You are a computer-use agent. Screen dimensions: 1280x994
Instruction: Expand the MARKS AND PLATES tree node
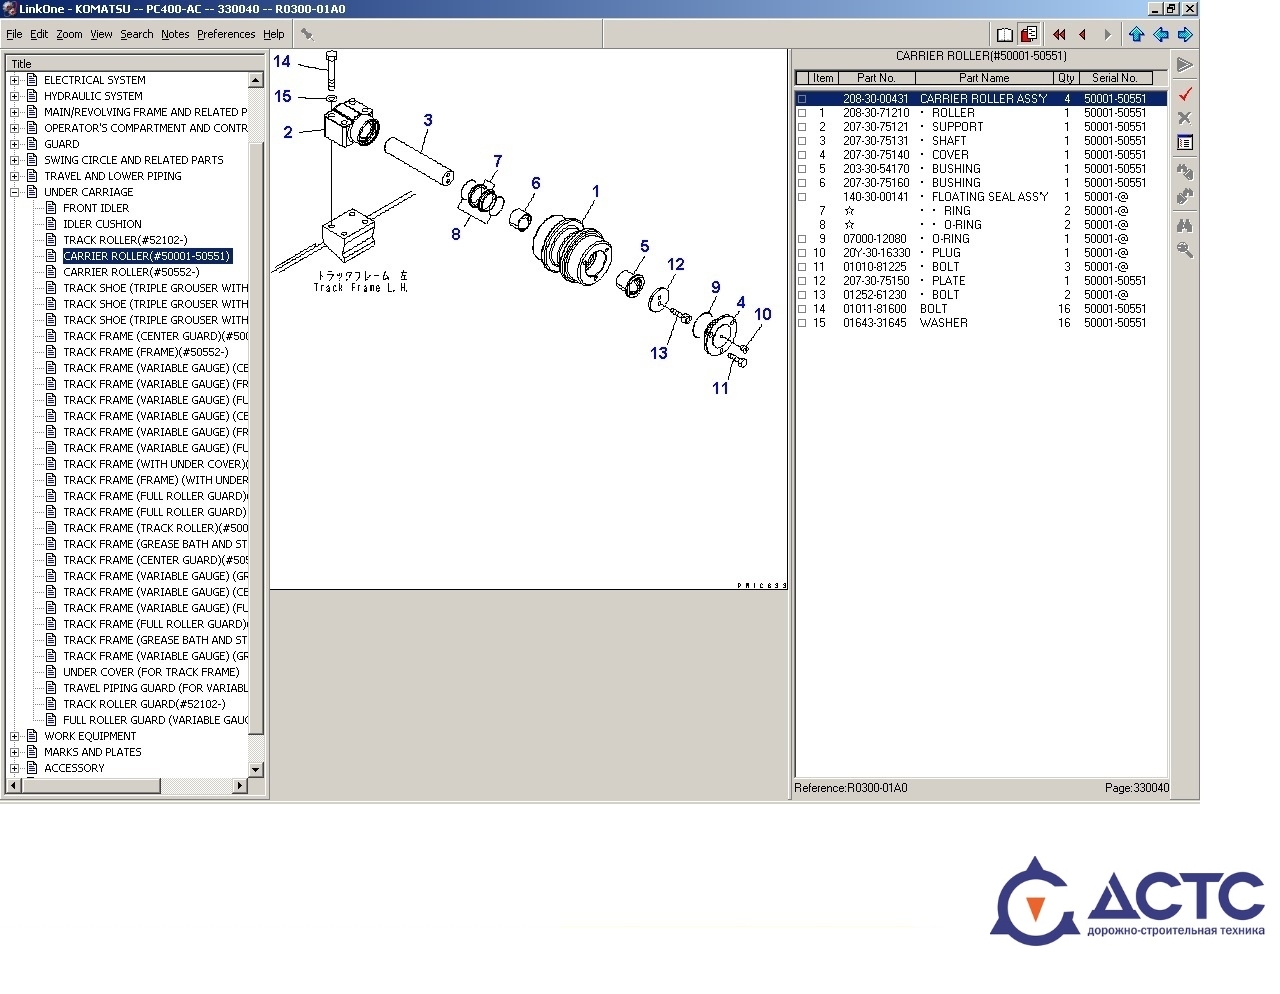coord(14,752)
